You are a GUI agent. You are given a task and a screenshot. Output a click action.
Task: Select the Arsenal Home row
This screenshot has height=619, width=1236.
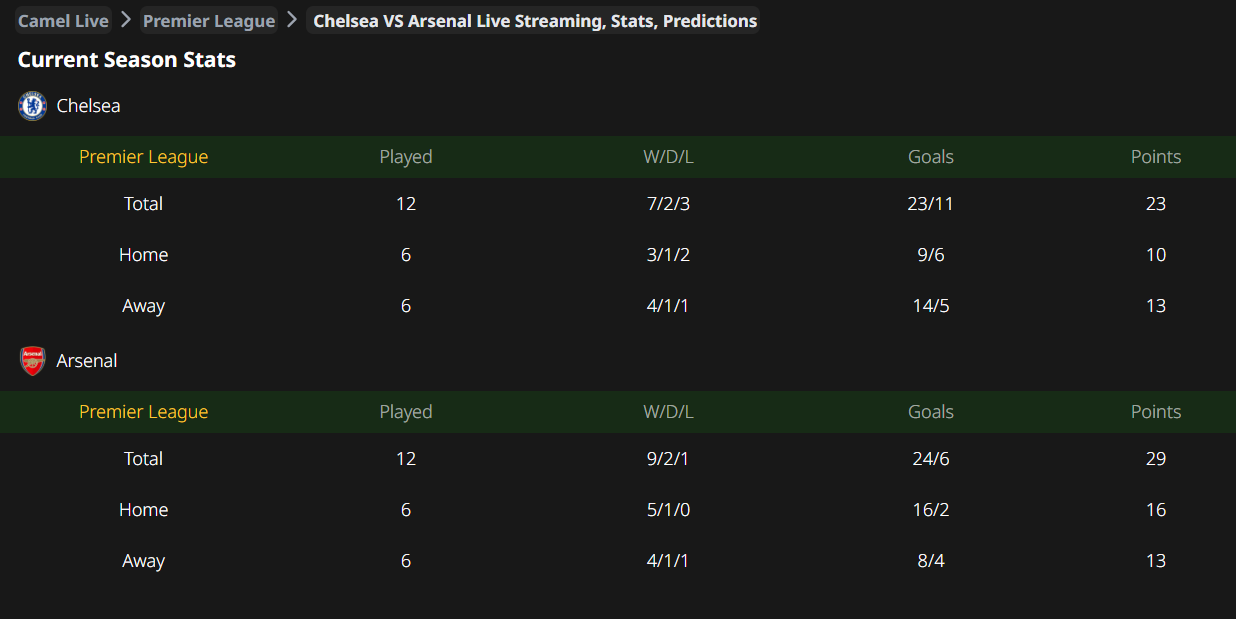tap(143, 510)
